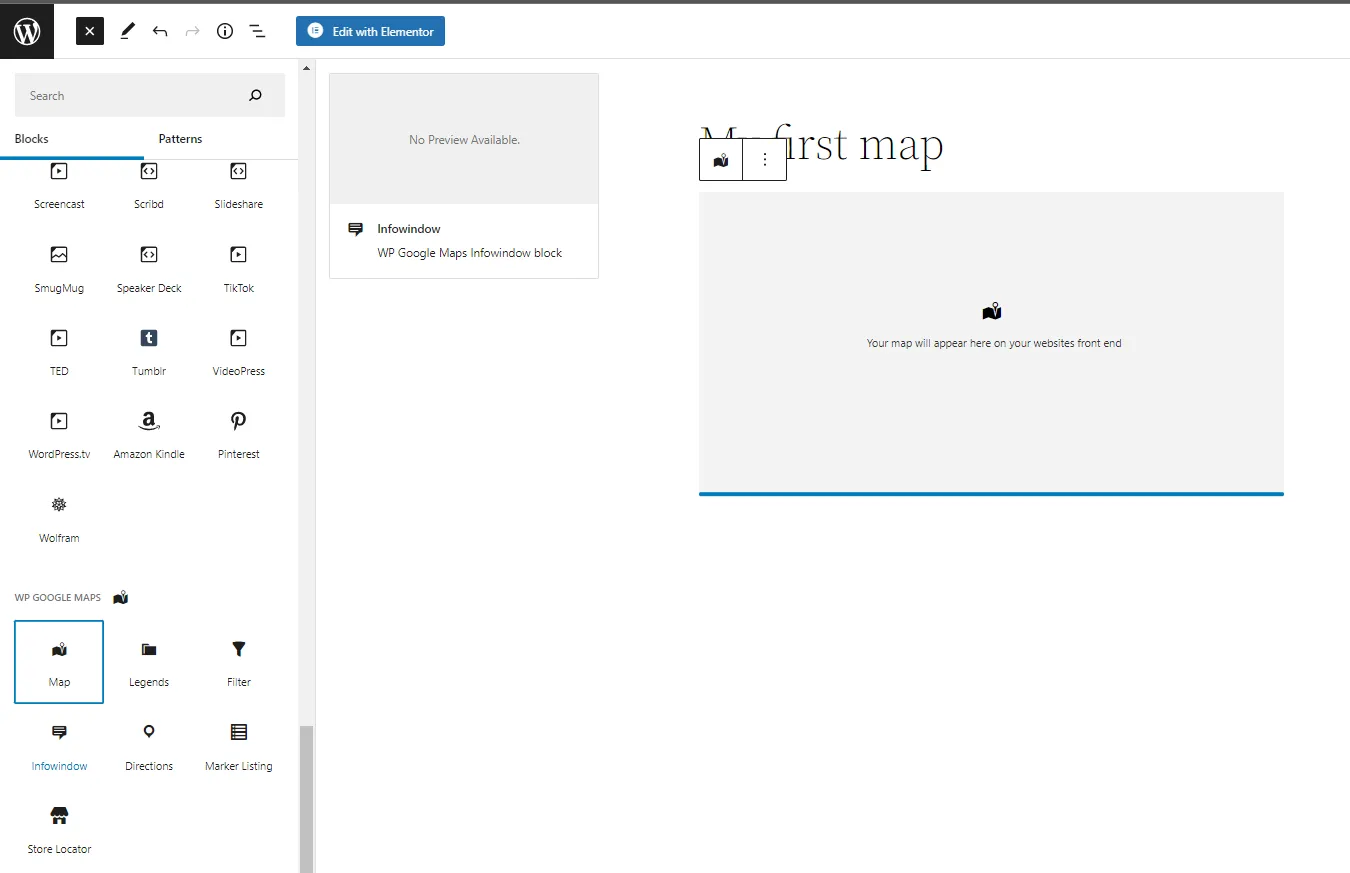Click the Edit with Elementor button
Screen dimensions: 1350x873
370,31
